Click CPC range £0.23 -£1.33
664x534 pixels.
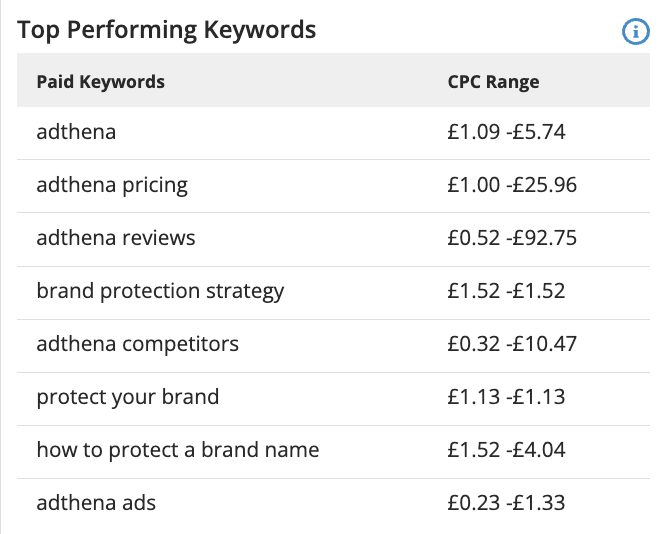point(506,503)
